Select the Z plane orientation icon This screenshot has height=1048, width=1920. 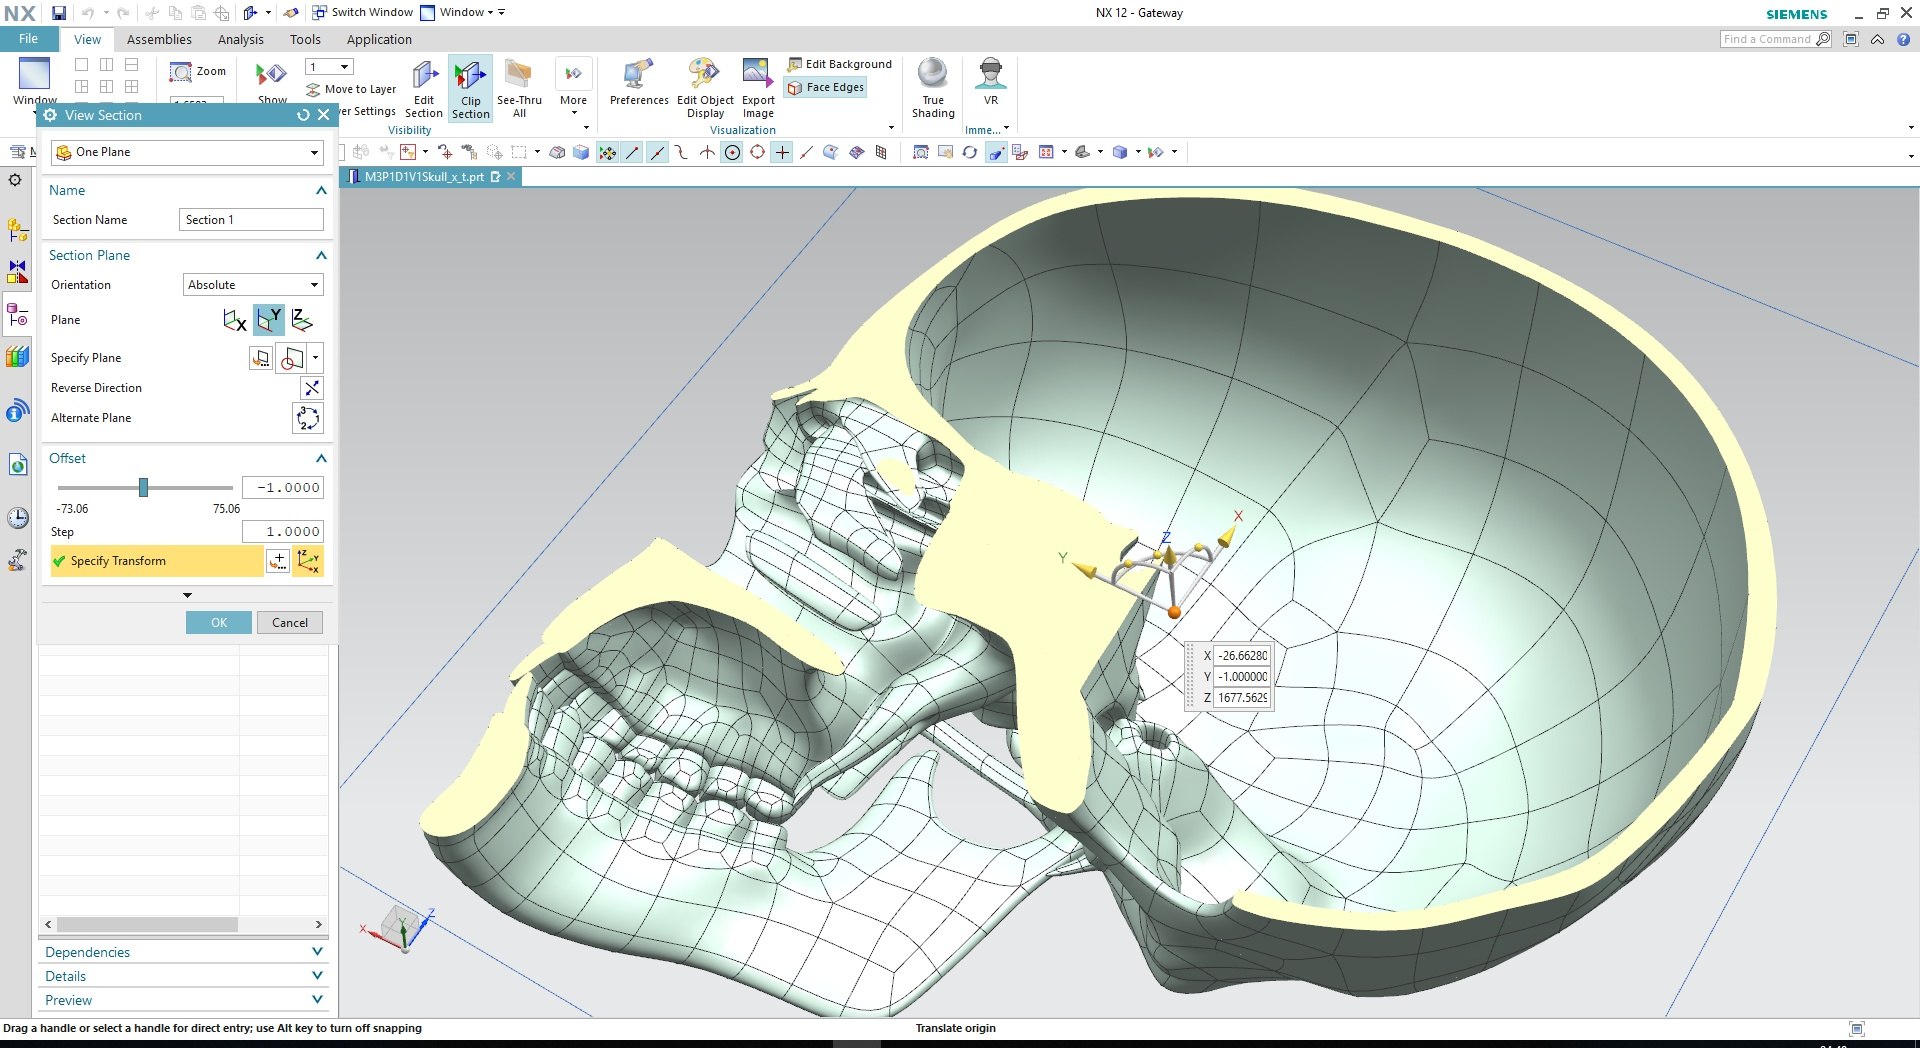(302, 320)
